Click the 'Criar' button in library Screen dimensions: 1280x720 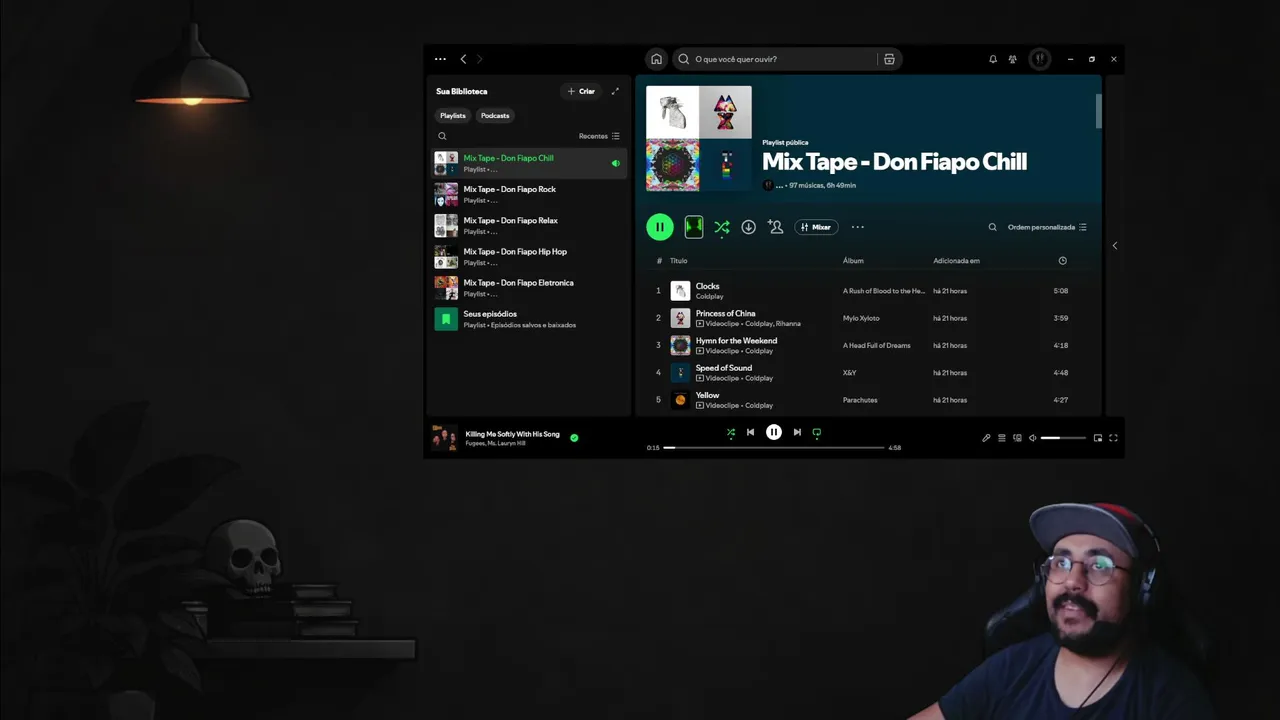(x=581, y=91)
